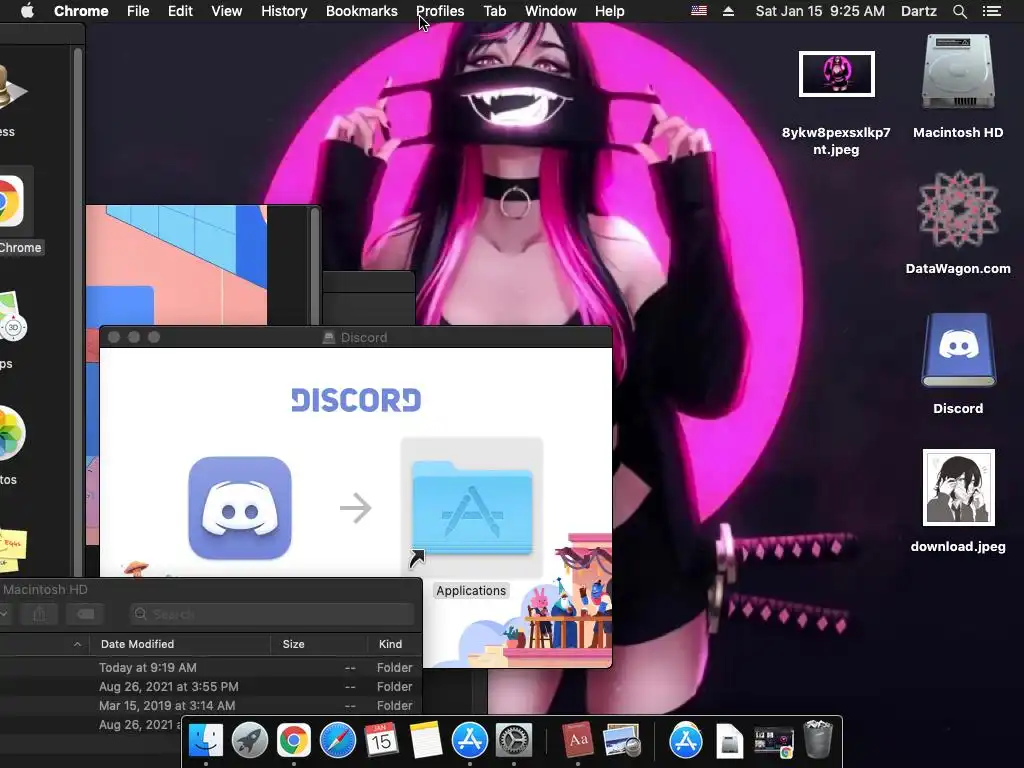
Task: Open the Window menu
Action: 551,11
